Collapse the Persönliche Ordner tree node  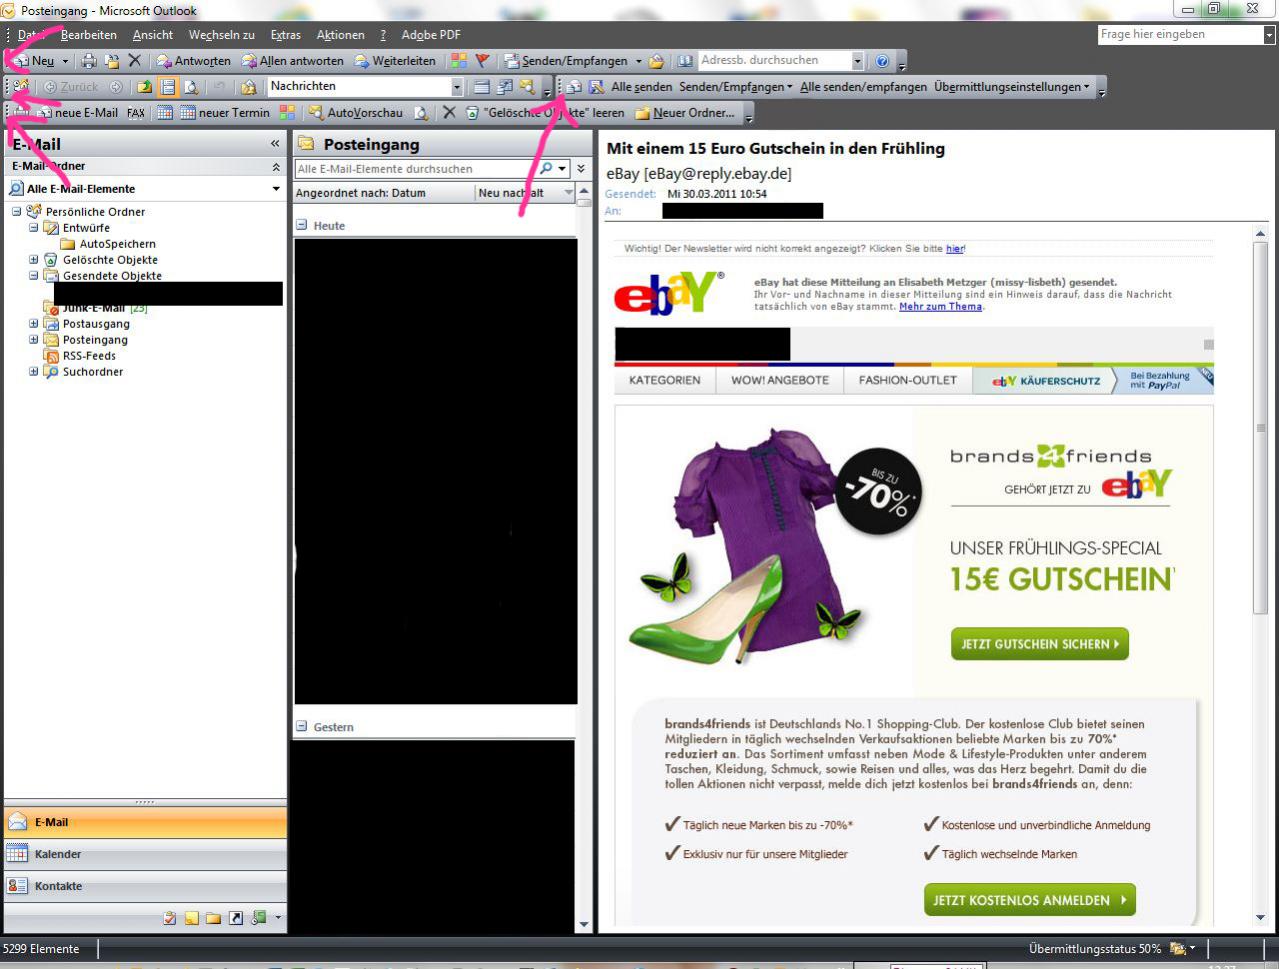coord(17,212)
